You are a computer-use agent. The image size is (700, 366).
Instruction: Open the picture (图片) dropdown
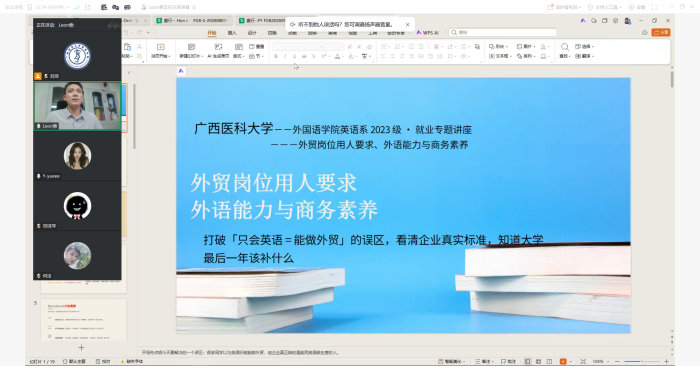[x=526, y=46]
